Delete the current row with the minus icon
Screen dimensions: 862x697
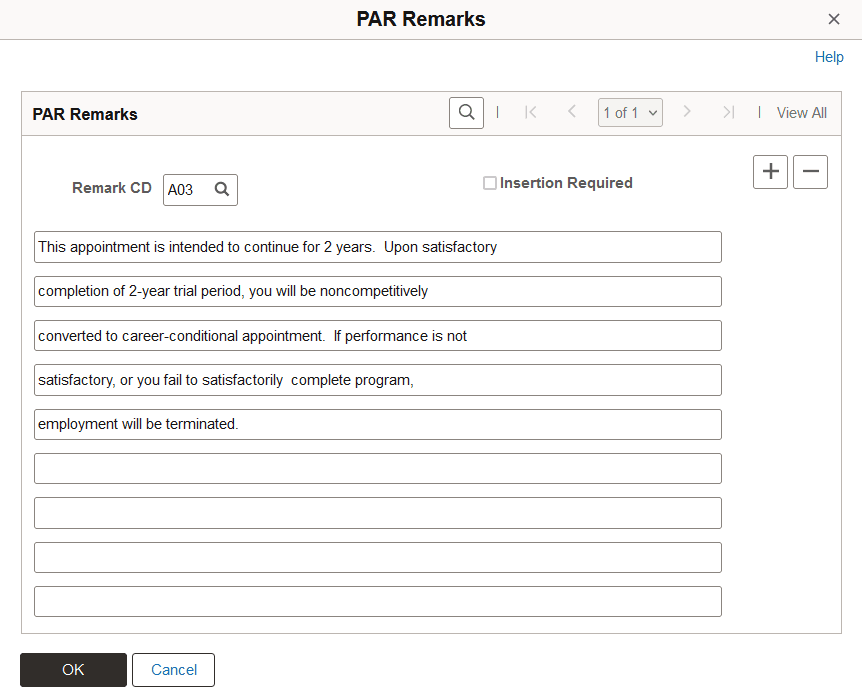point(810,171)
